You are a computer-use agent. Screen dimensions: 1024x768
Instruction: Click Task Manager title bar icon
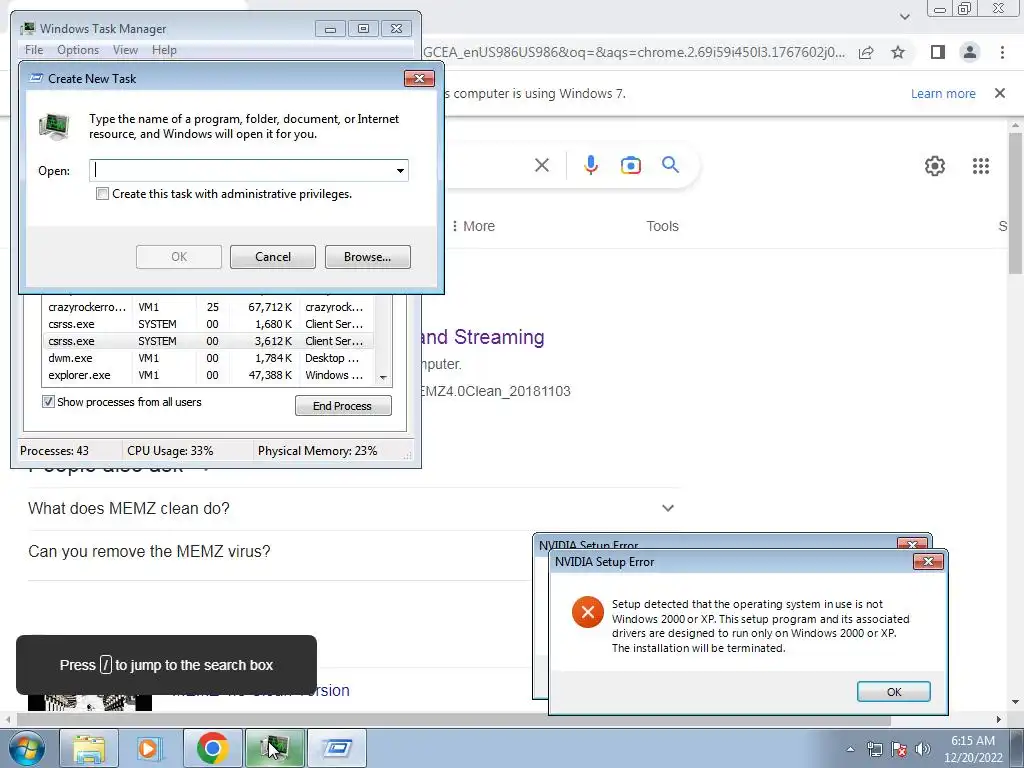[x=27, y=29]
